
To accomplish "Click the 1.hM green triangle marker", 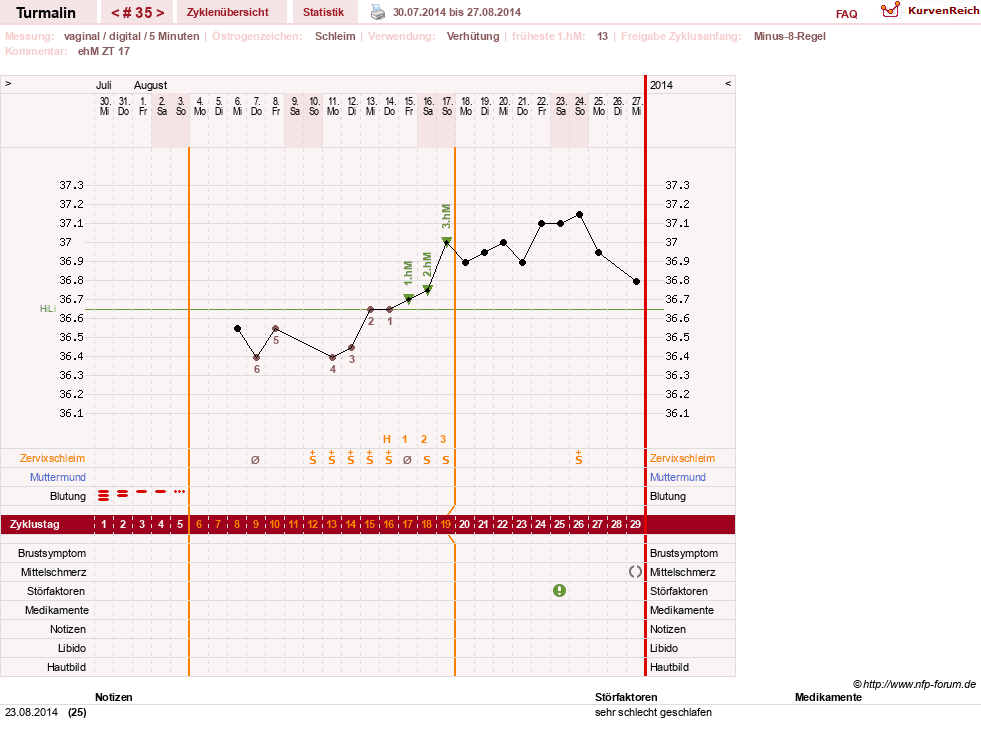I will click(x=408, y=298).
